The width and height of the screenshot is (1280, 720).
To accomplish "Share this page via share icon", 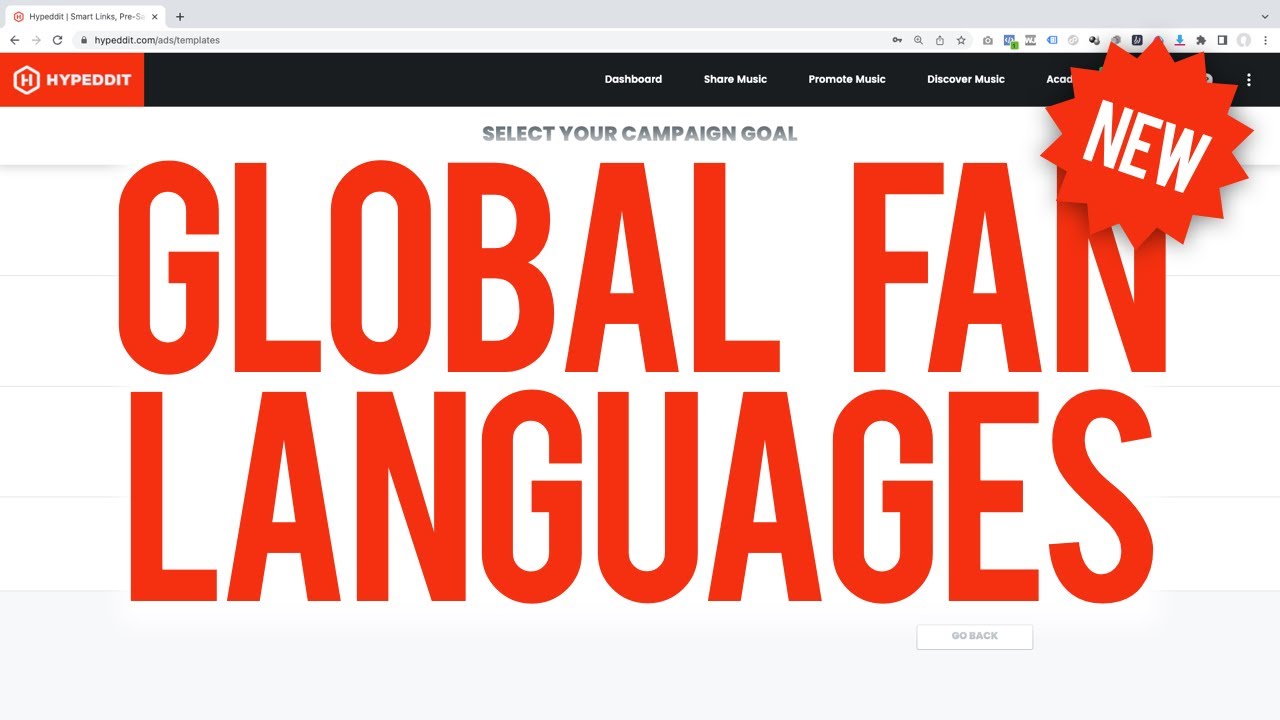I will (940, 40).
